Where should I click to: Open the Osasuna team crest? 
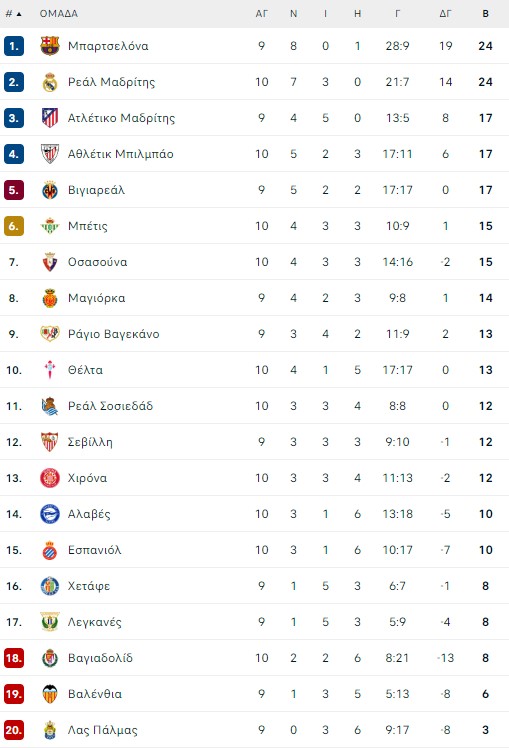[50, 262]
